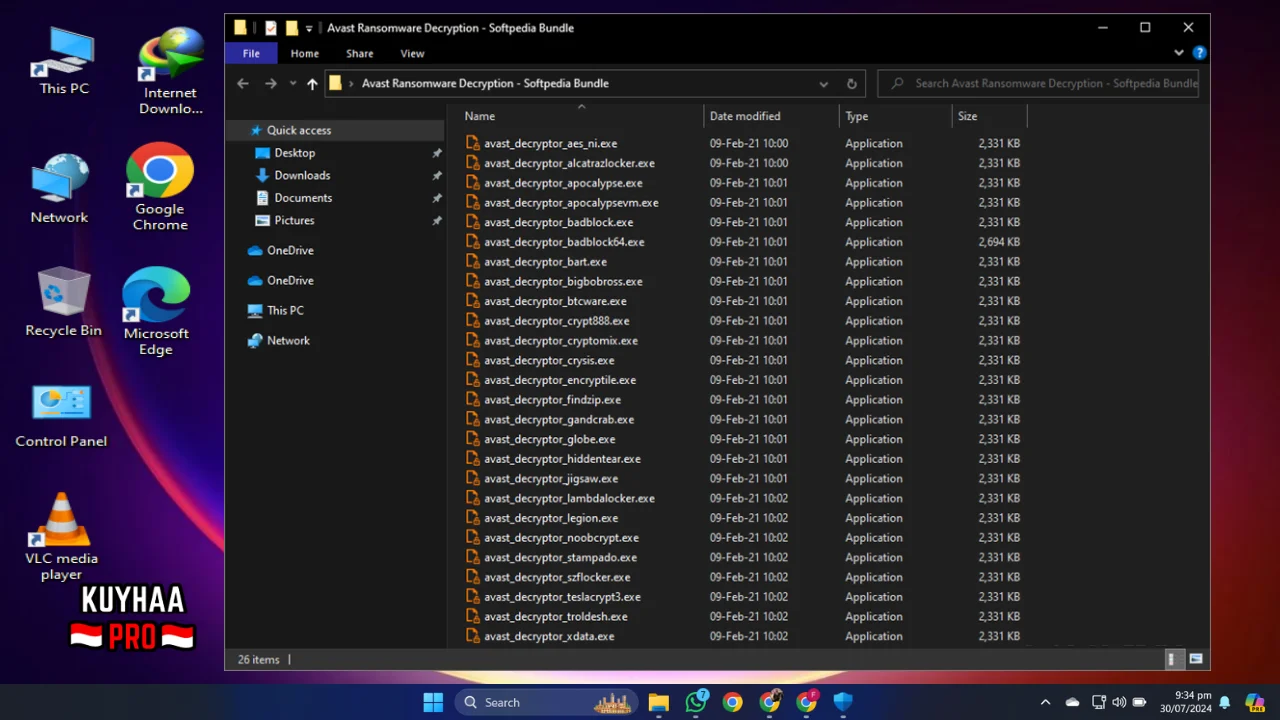This screenshot has width=1280, height=720.
Task: Click the New folder quick access icon
Action: click(x=291, y=28)
